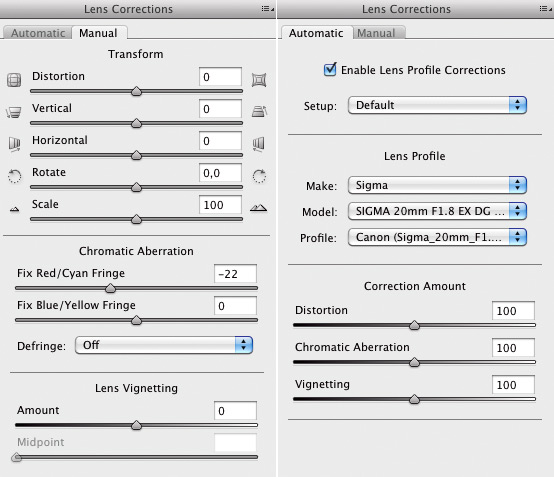Click the Vignetting correction amount slider handle
Image resolution: width=554 pixels, height=477 pixels.
(x=414, y=399)
